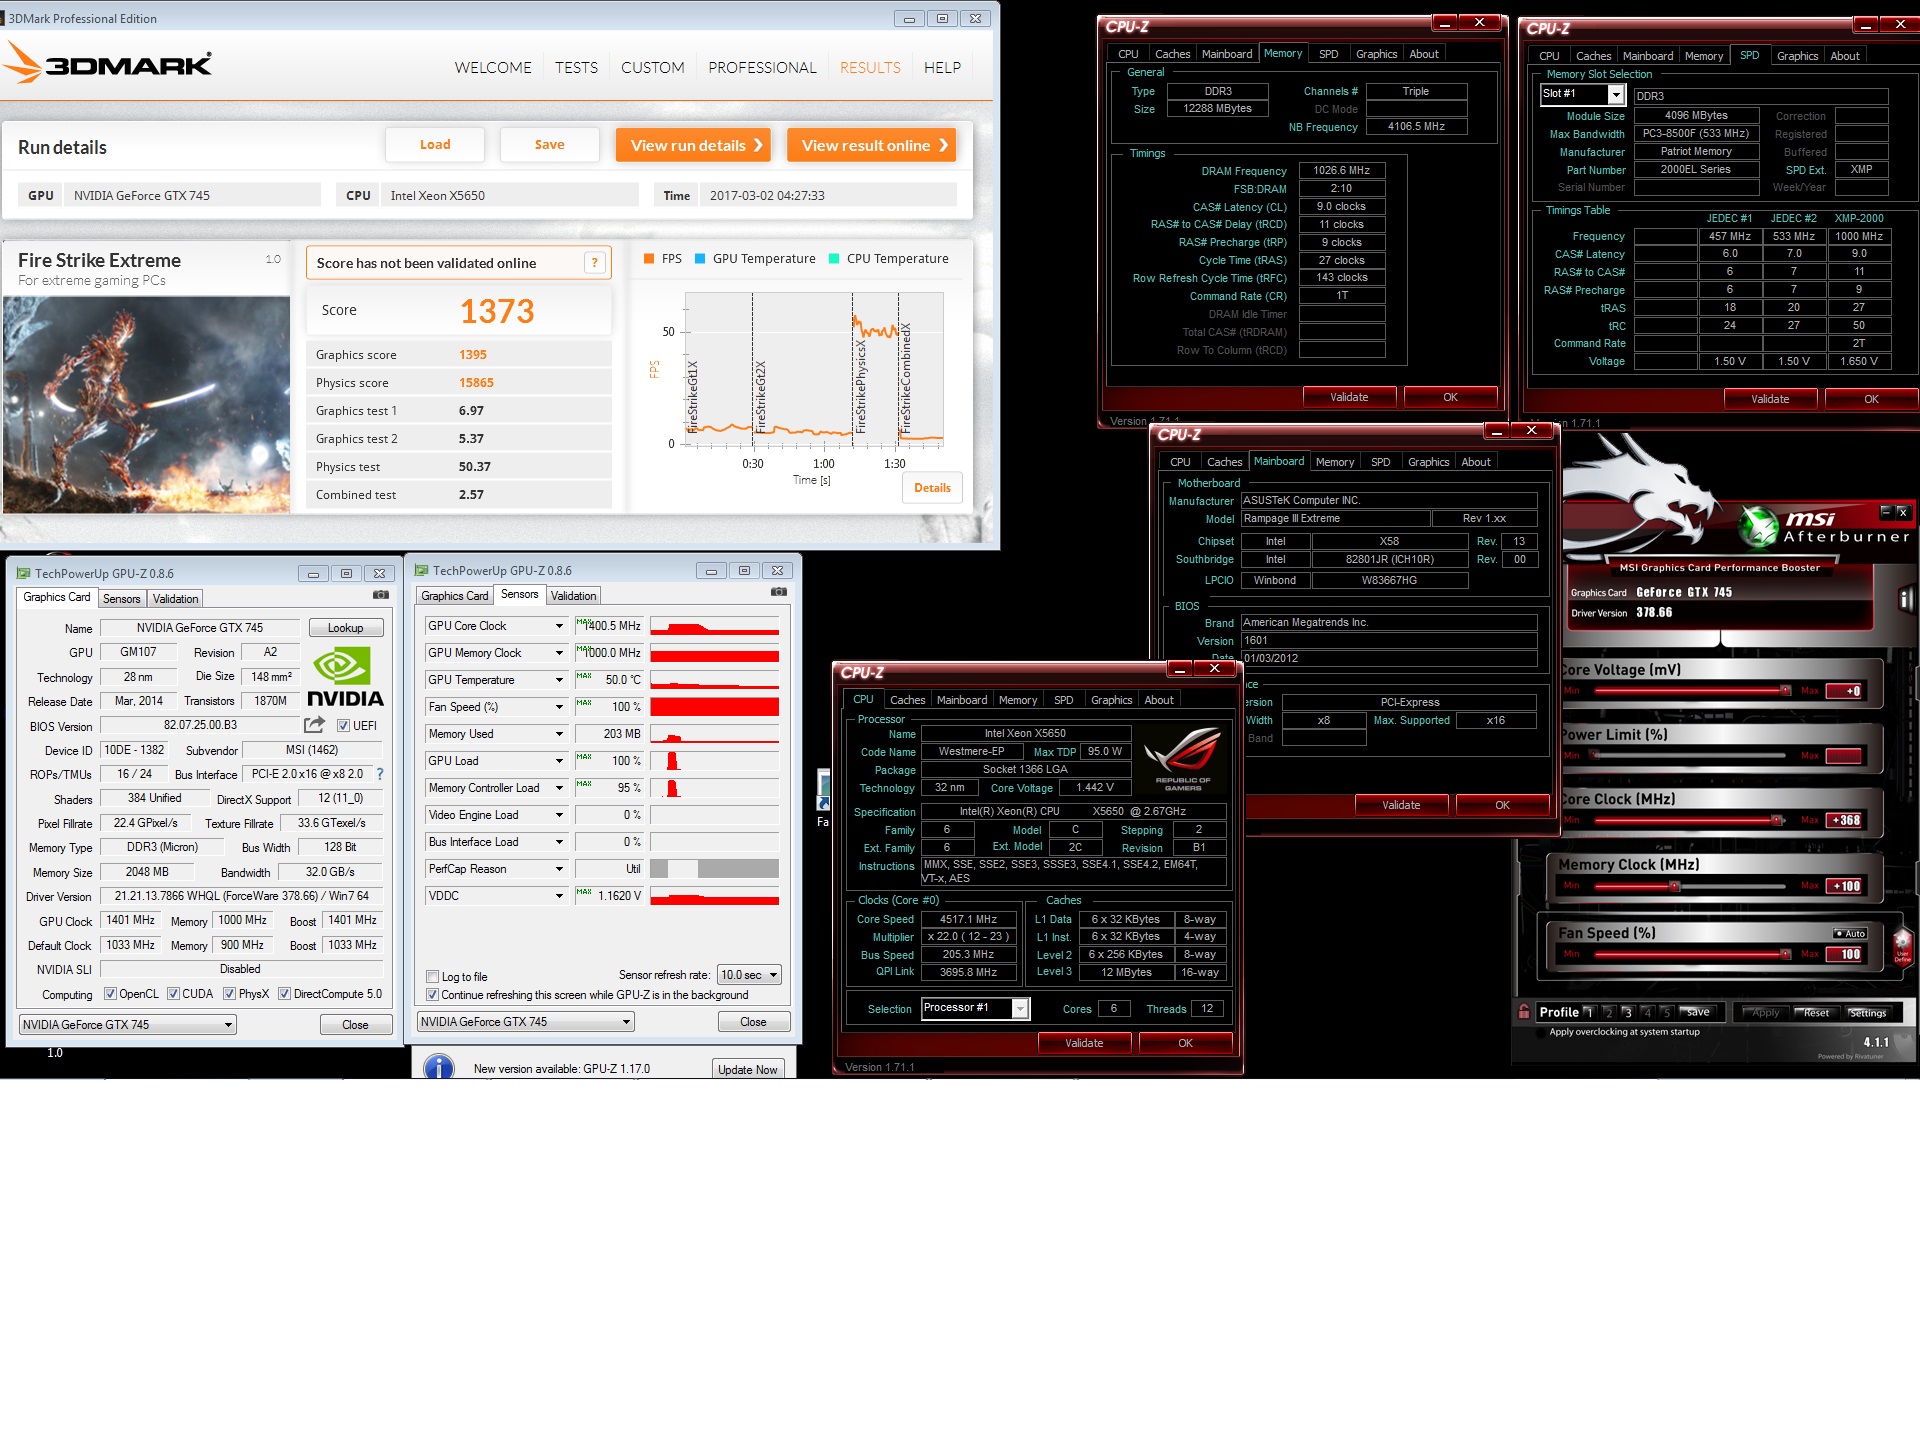1920x1430 pixels.
Task: Open the GPU Memory Clock sensor dropdown
Action: (559, 653)
